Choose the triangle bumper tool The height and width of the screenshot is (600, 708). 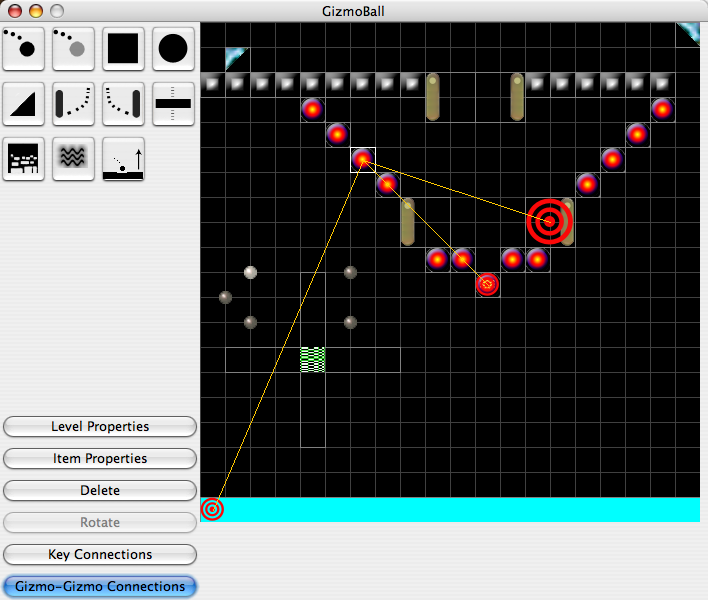pyautogui.click(x=23, y=103)
